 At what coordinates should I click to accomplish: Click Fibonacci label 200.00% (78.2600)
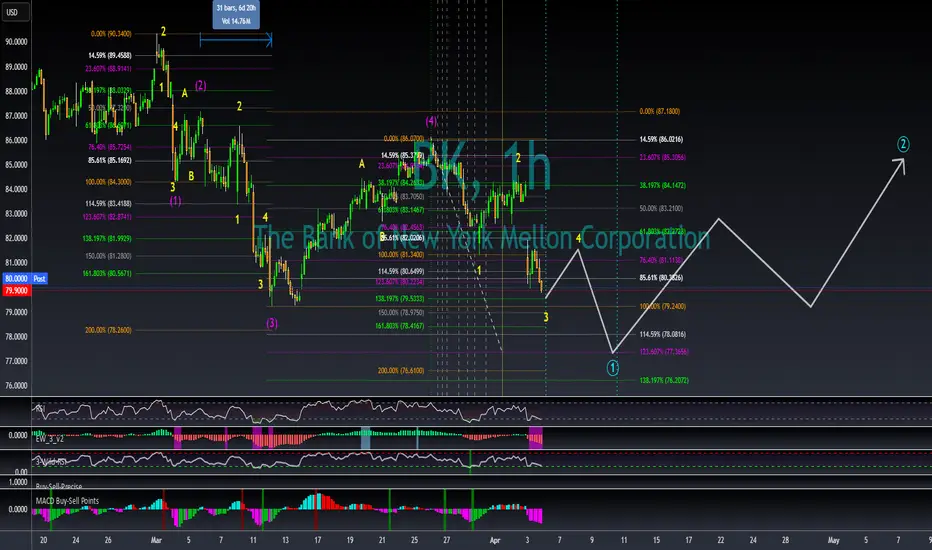[x=109, y=330]
